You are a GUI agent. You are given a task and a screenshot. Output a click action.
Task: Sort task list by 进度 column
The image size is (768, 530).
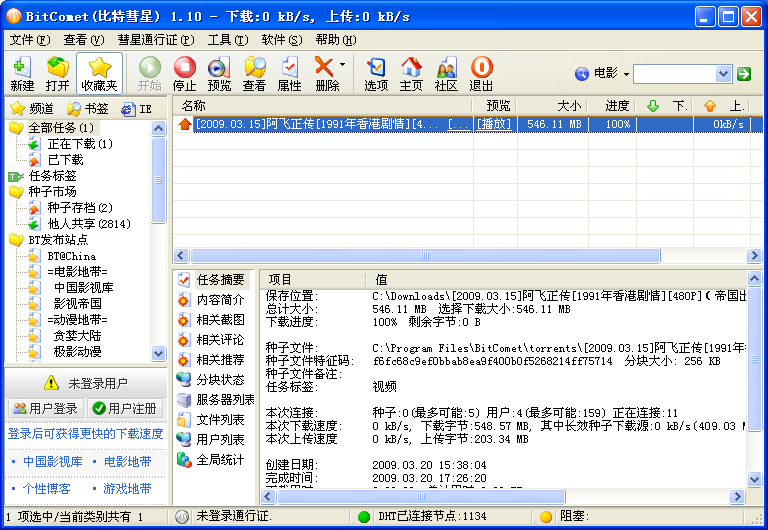[613, 106]
